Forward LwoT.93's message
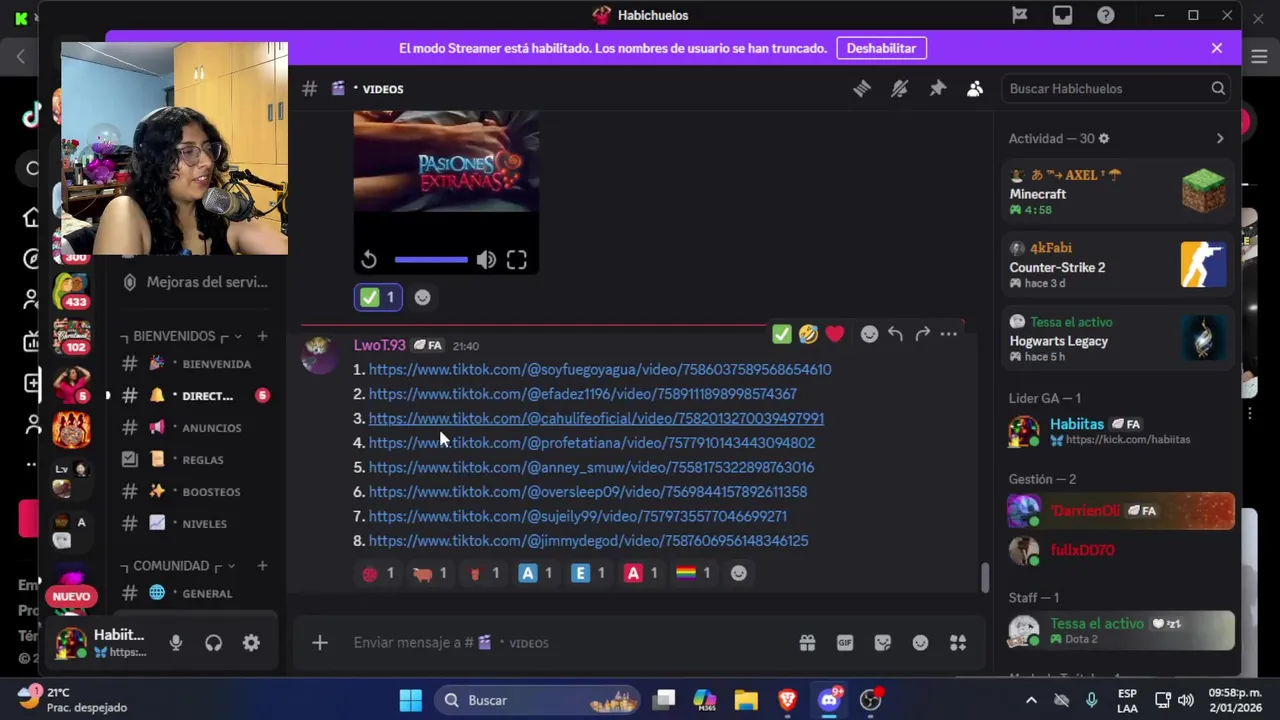Screen dimensions: 1280x720 pos(922,334)
